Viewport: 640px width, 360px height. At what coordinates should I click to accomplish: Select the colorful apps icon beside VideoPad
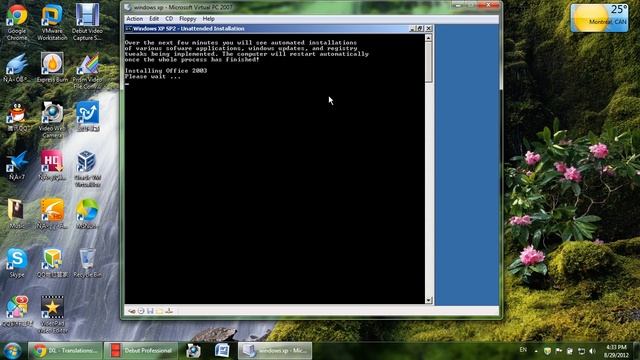pyautogui.click(x=17, y=311)
